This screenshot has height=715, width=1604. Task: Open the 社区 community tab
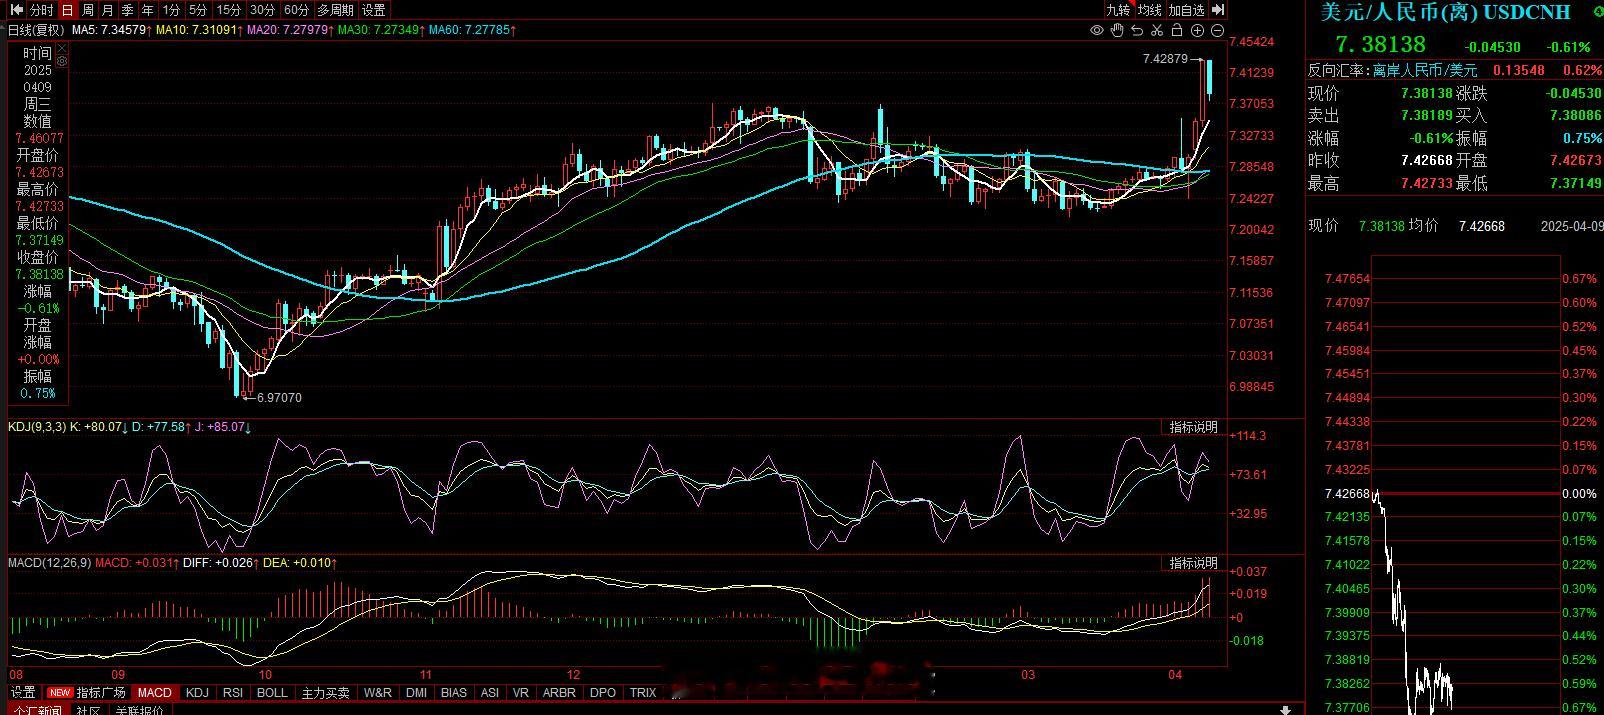[88, 710]
